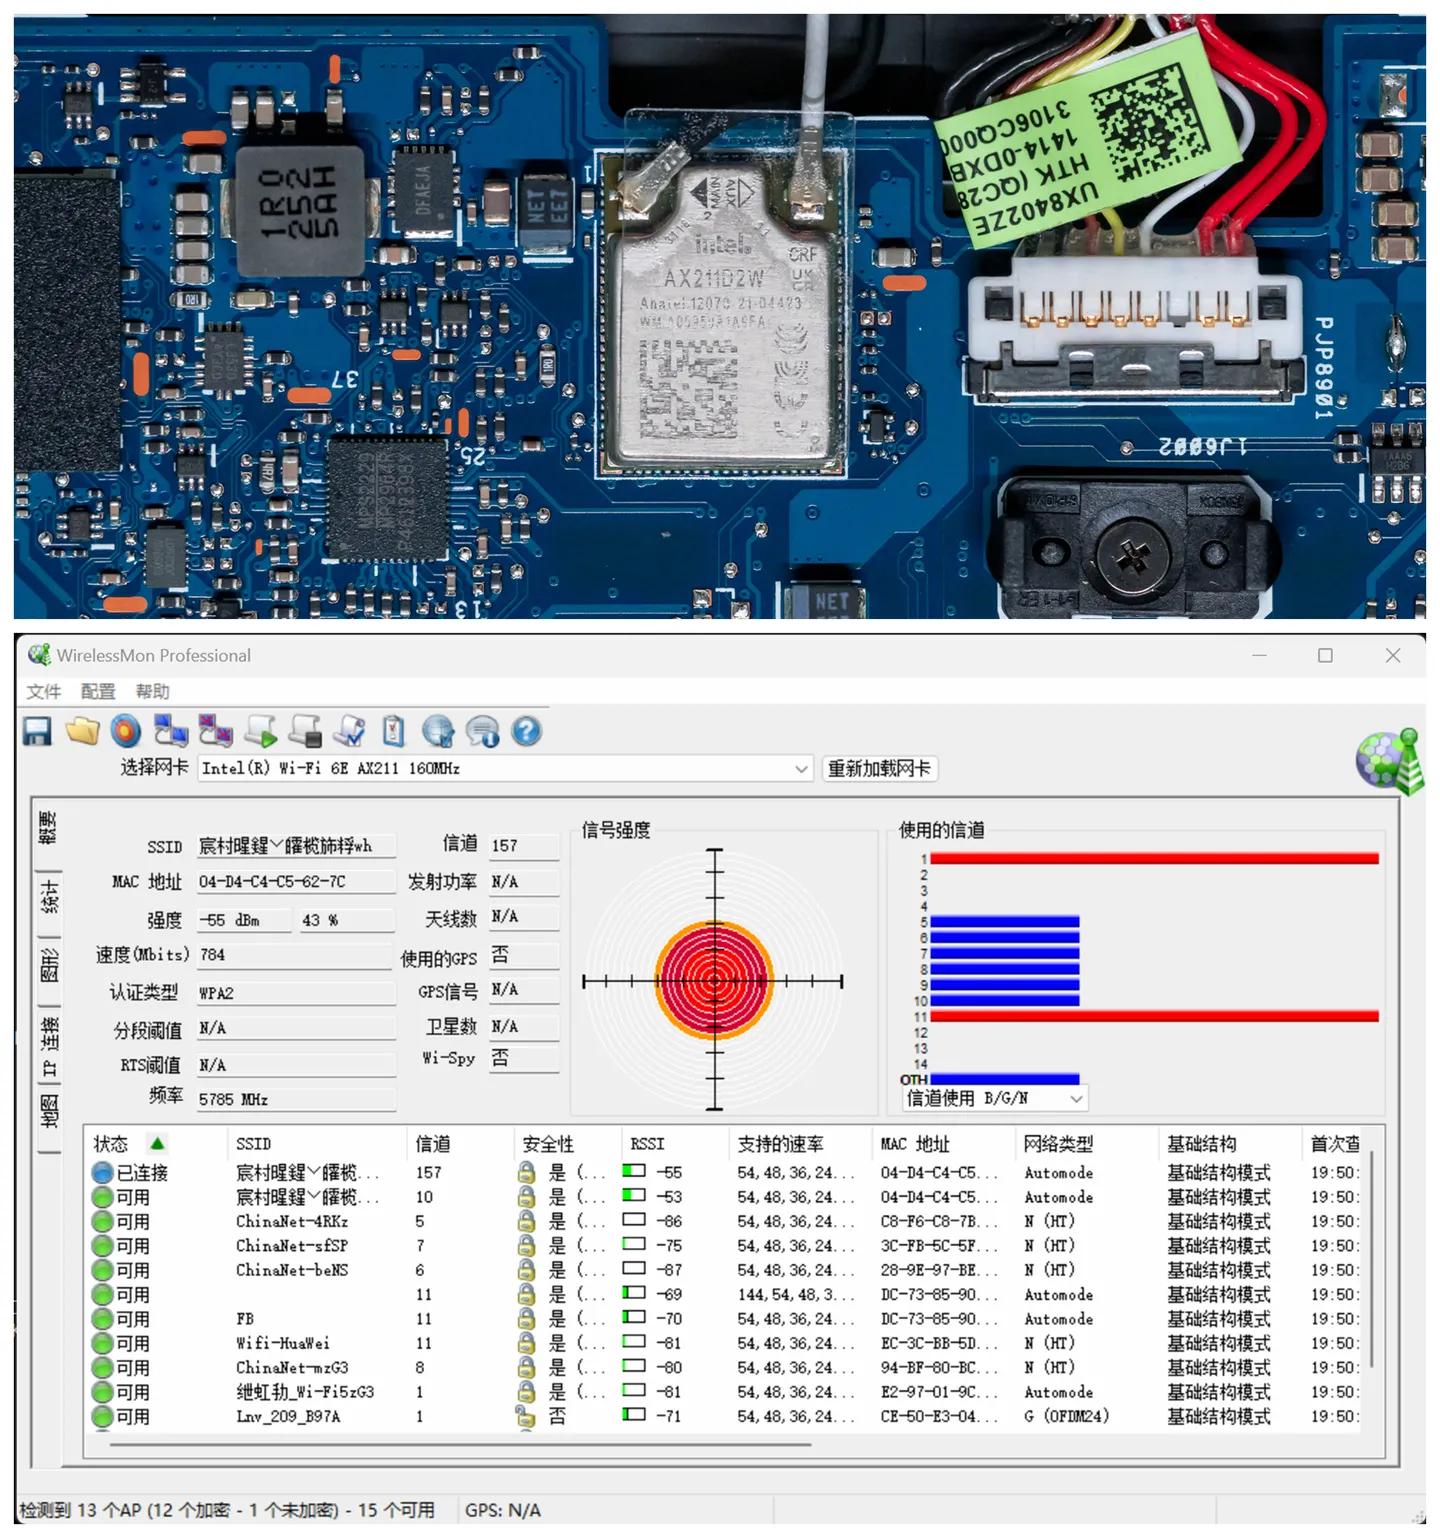Image resolution: width=1440 pixels, height=1538 pixels.
Task: Click the open folder toolbar icon
Action: [x=82, y=732]
